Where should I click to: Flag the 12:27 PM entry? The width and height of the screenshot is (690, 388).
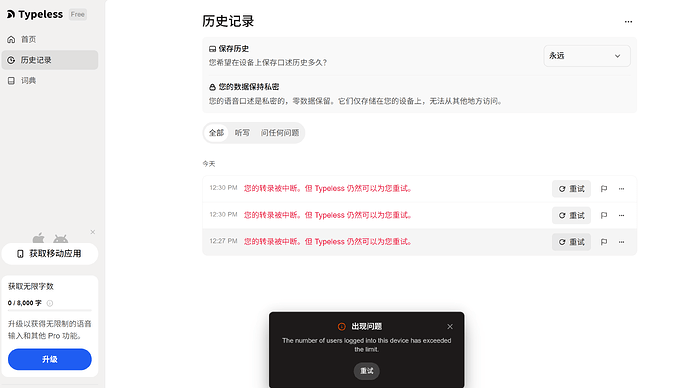[604, 242]
